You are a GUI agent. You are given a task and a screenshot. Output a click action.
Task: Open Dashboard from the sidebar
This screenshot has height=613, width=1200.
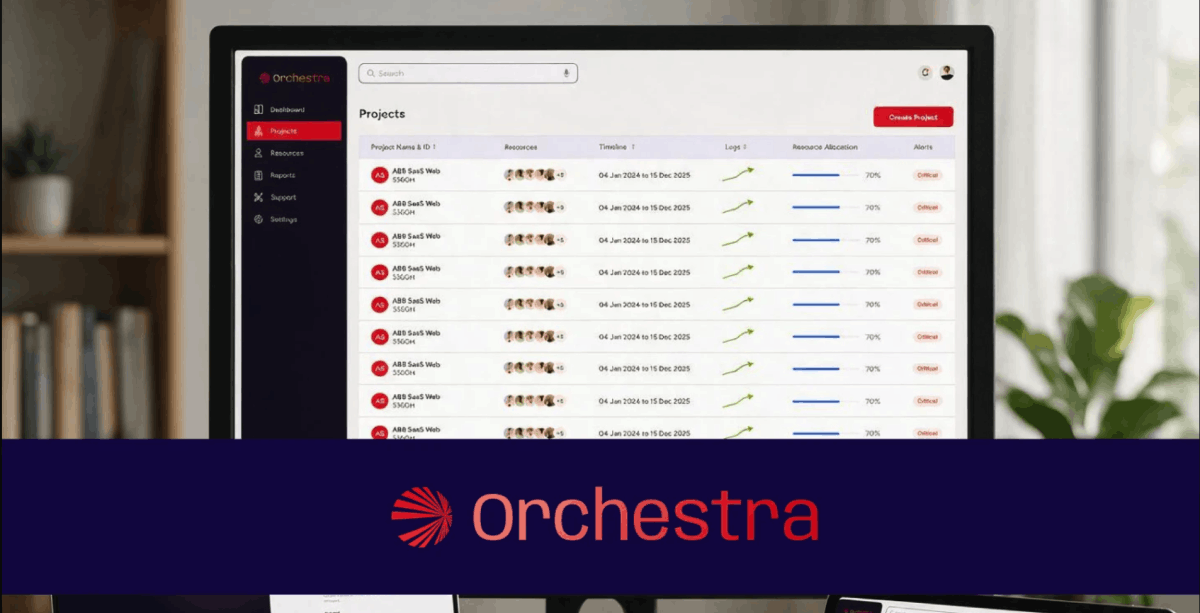click(x=294, y=109)
